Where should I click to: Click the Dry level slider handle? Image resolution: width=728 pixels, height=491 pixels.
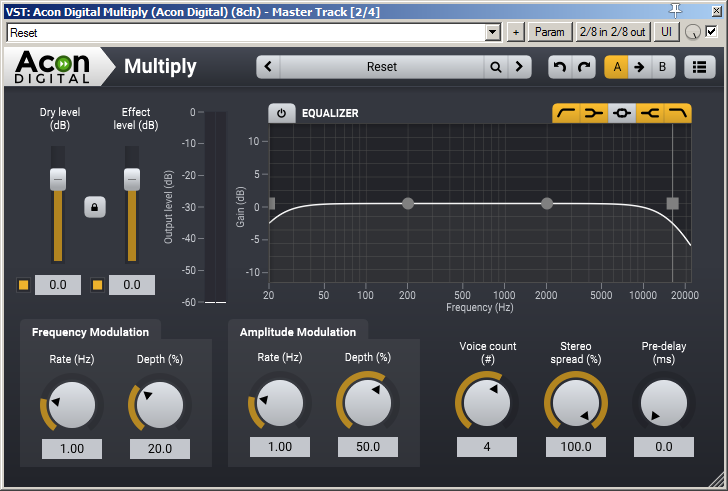click(58, 179)
